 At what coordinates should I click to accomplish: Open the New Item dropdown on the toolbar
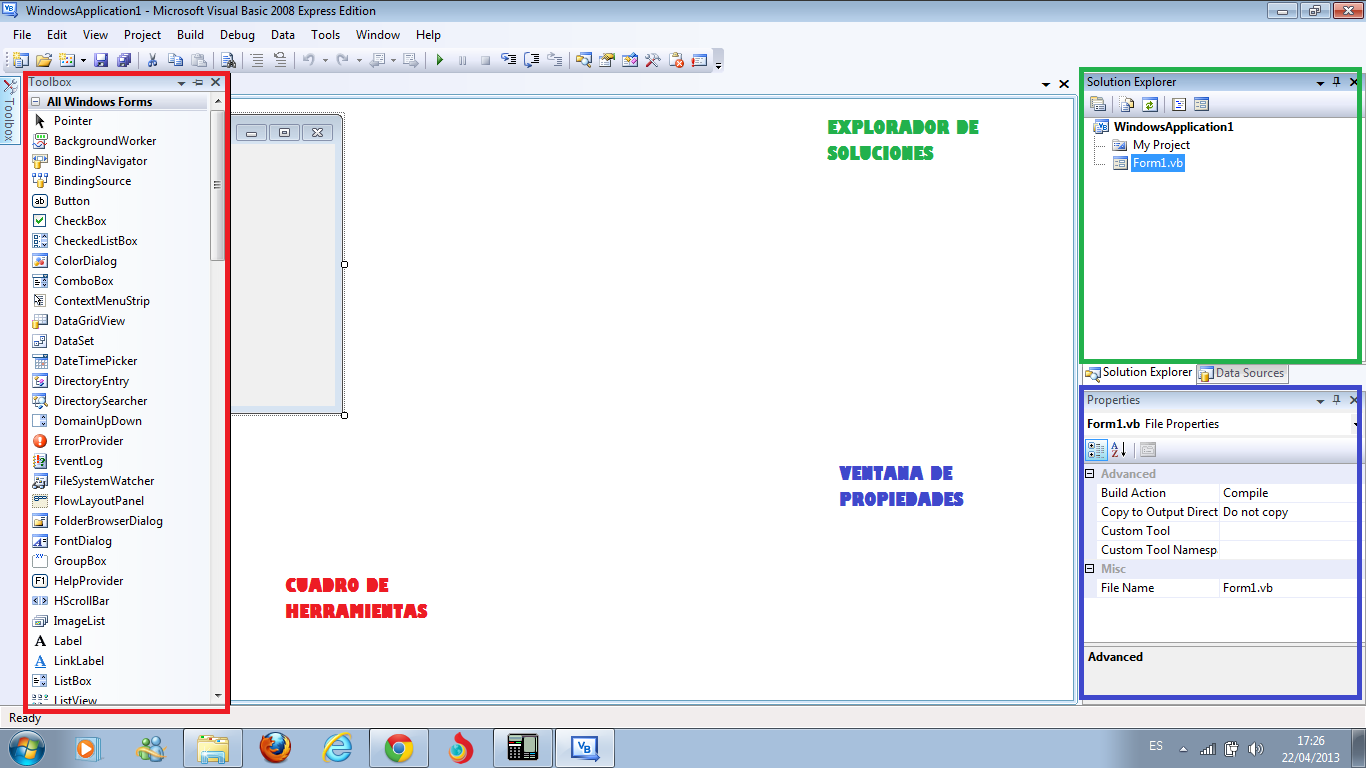click(x=82, y=60)
